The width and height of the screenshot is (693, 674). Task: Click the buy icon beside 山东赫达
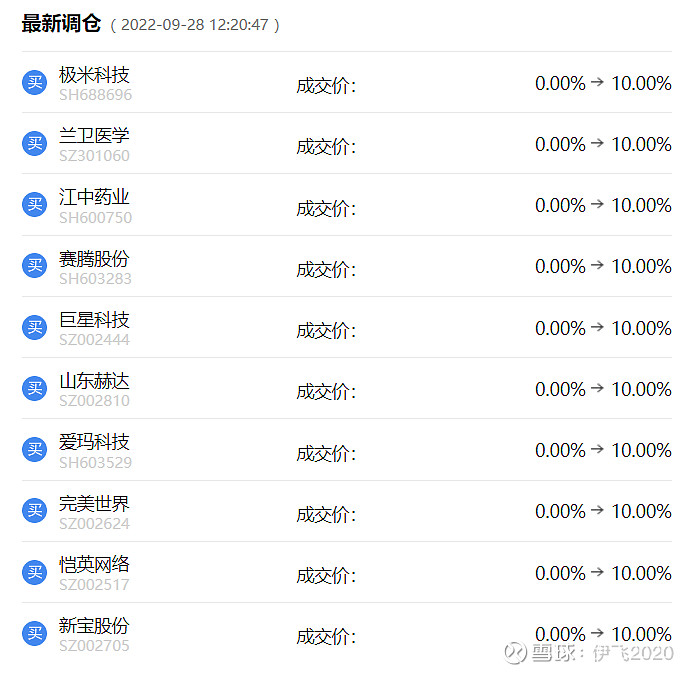click(35, 389)
